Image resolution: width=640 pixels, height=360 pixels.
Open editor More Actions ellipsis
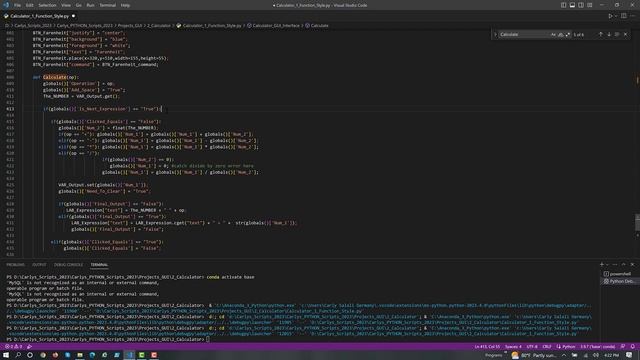coord(632,16)
